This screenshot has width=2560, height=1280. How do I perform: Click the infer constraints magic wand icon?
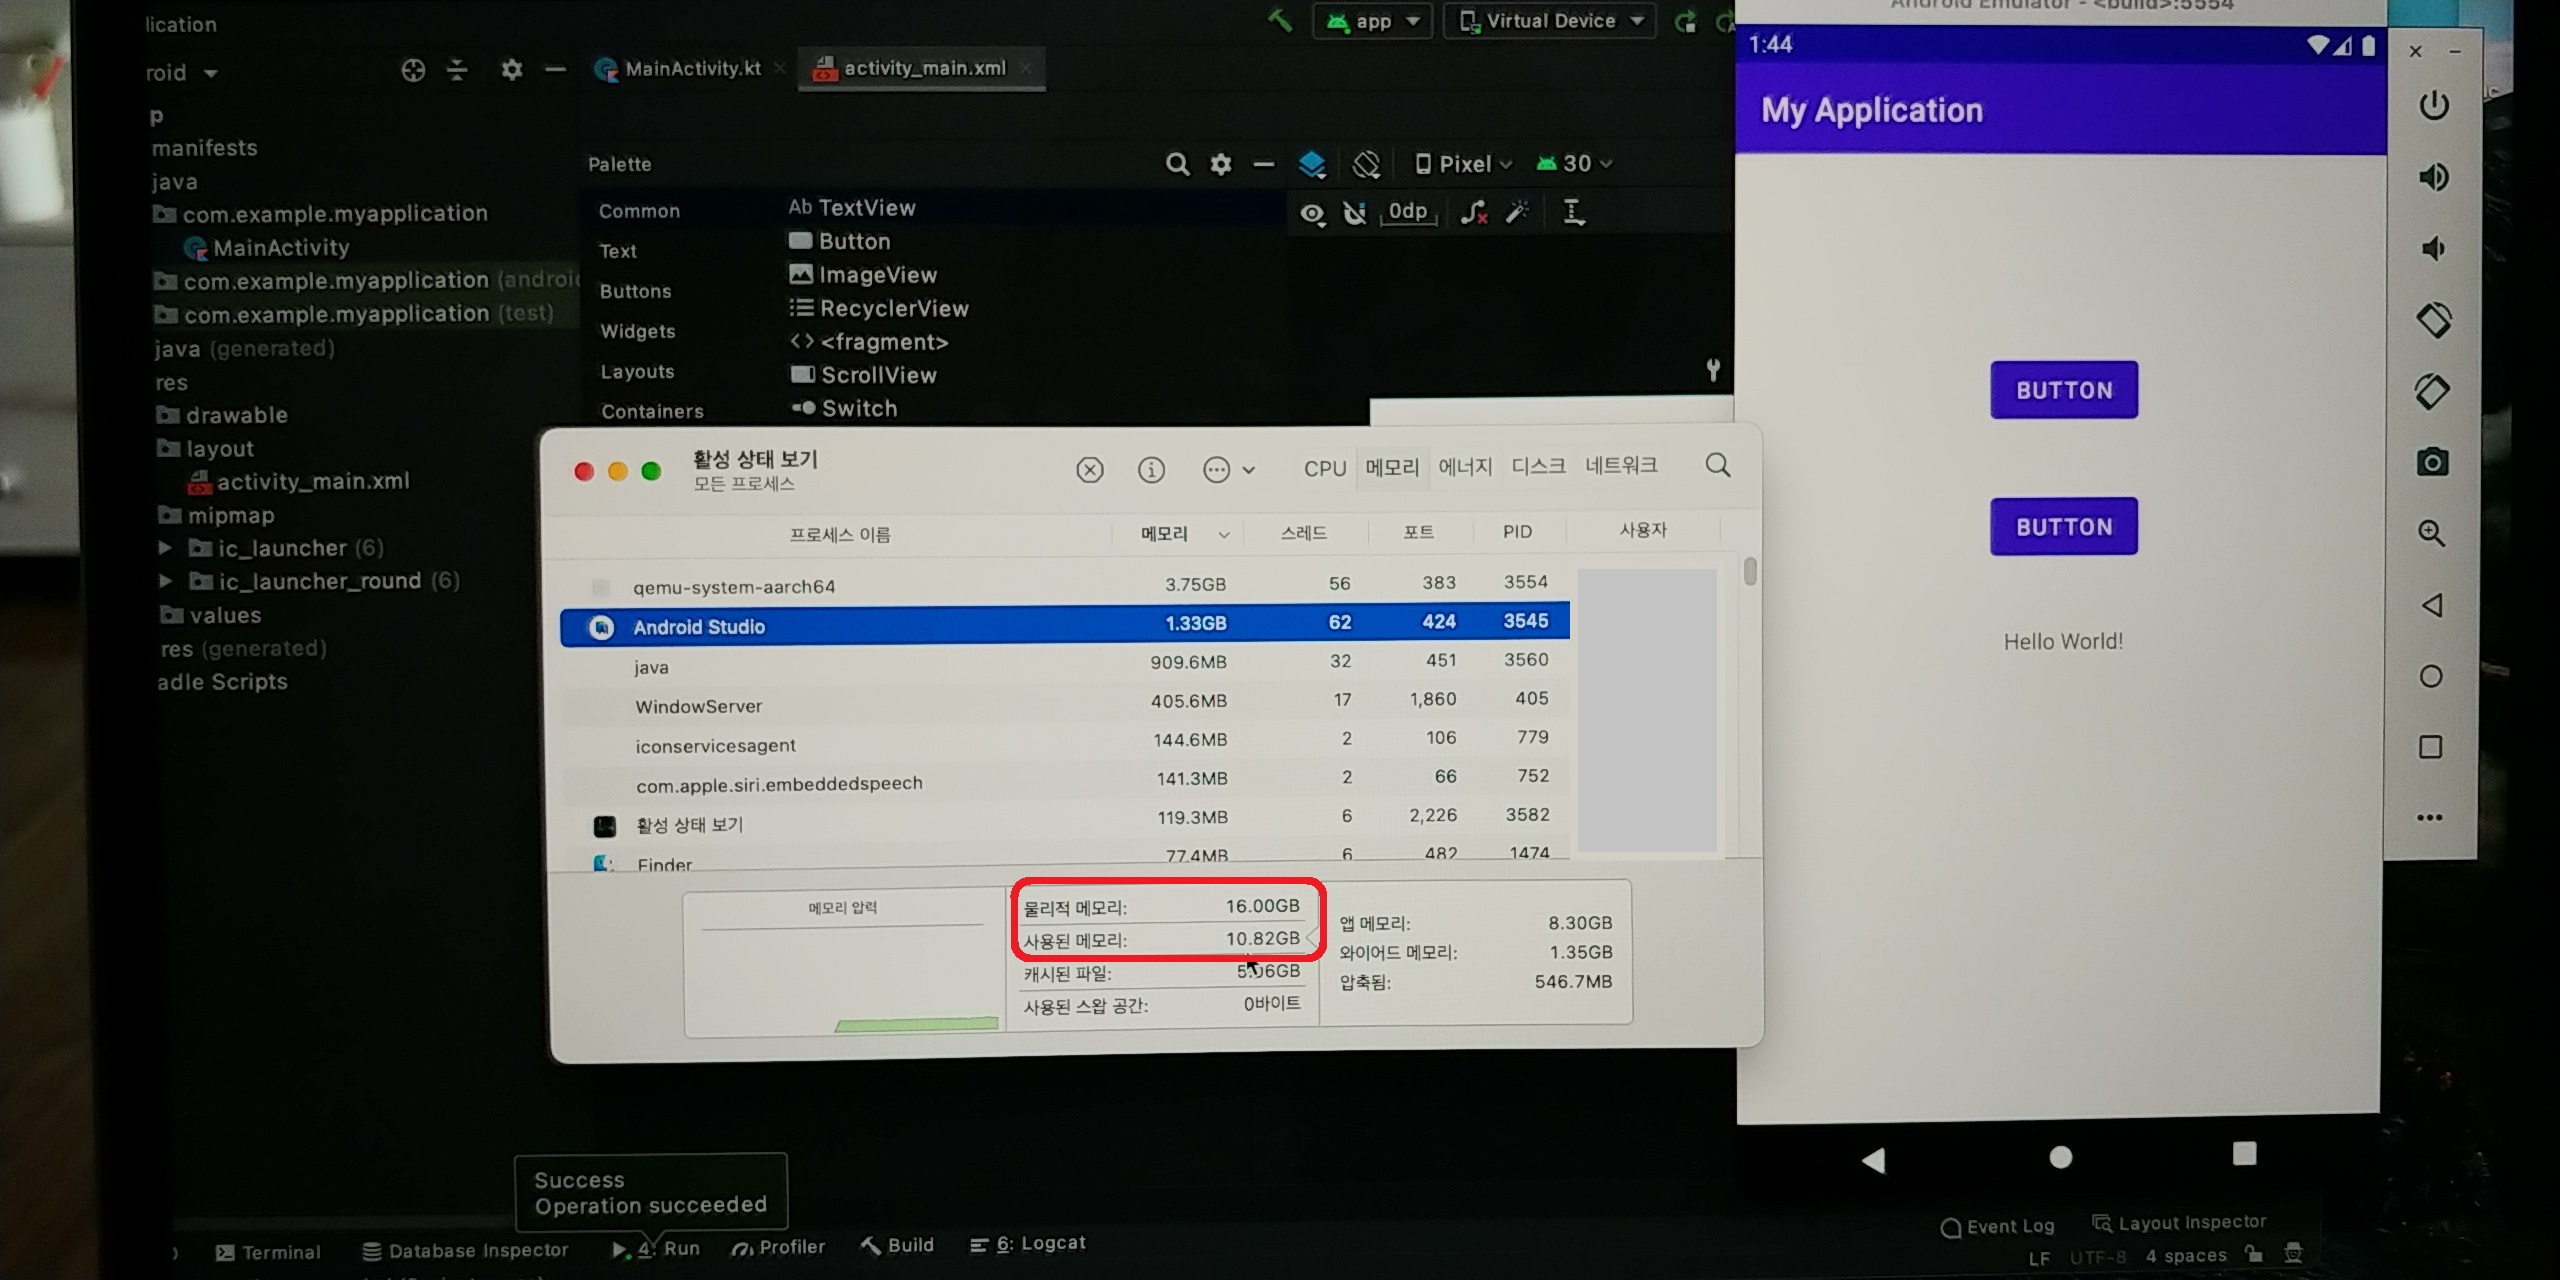coord(1518,211)
